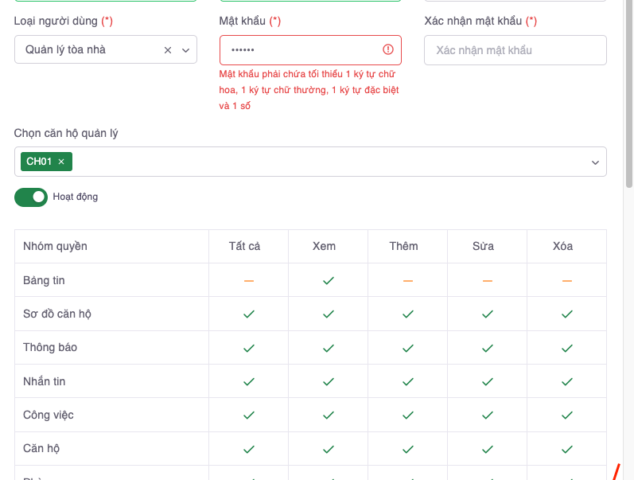Viewport: 634px width, 480px height.
Task: Click the Xác nhận mật khẩu field
Action: click(515, 50)
